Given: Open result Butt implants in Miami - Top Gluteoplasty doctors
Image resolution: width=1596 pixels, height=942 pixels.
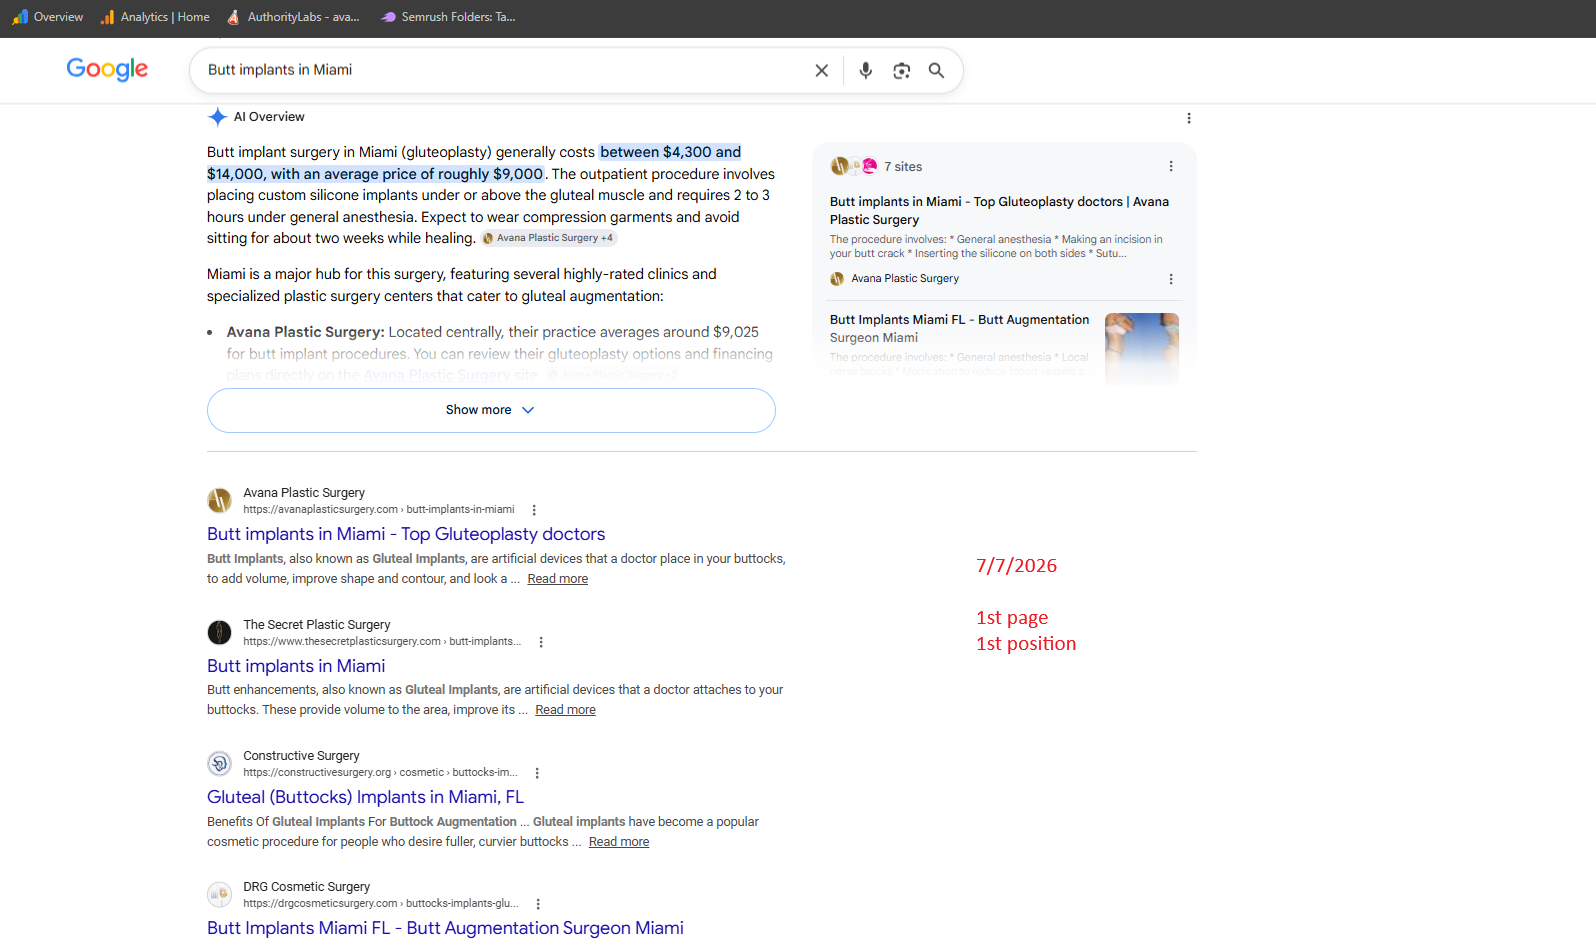Looking at the screenshot, I should pos(406,534).
